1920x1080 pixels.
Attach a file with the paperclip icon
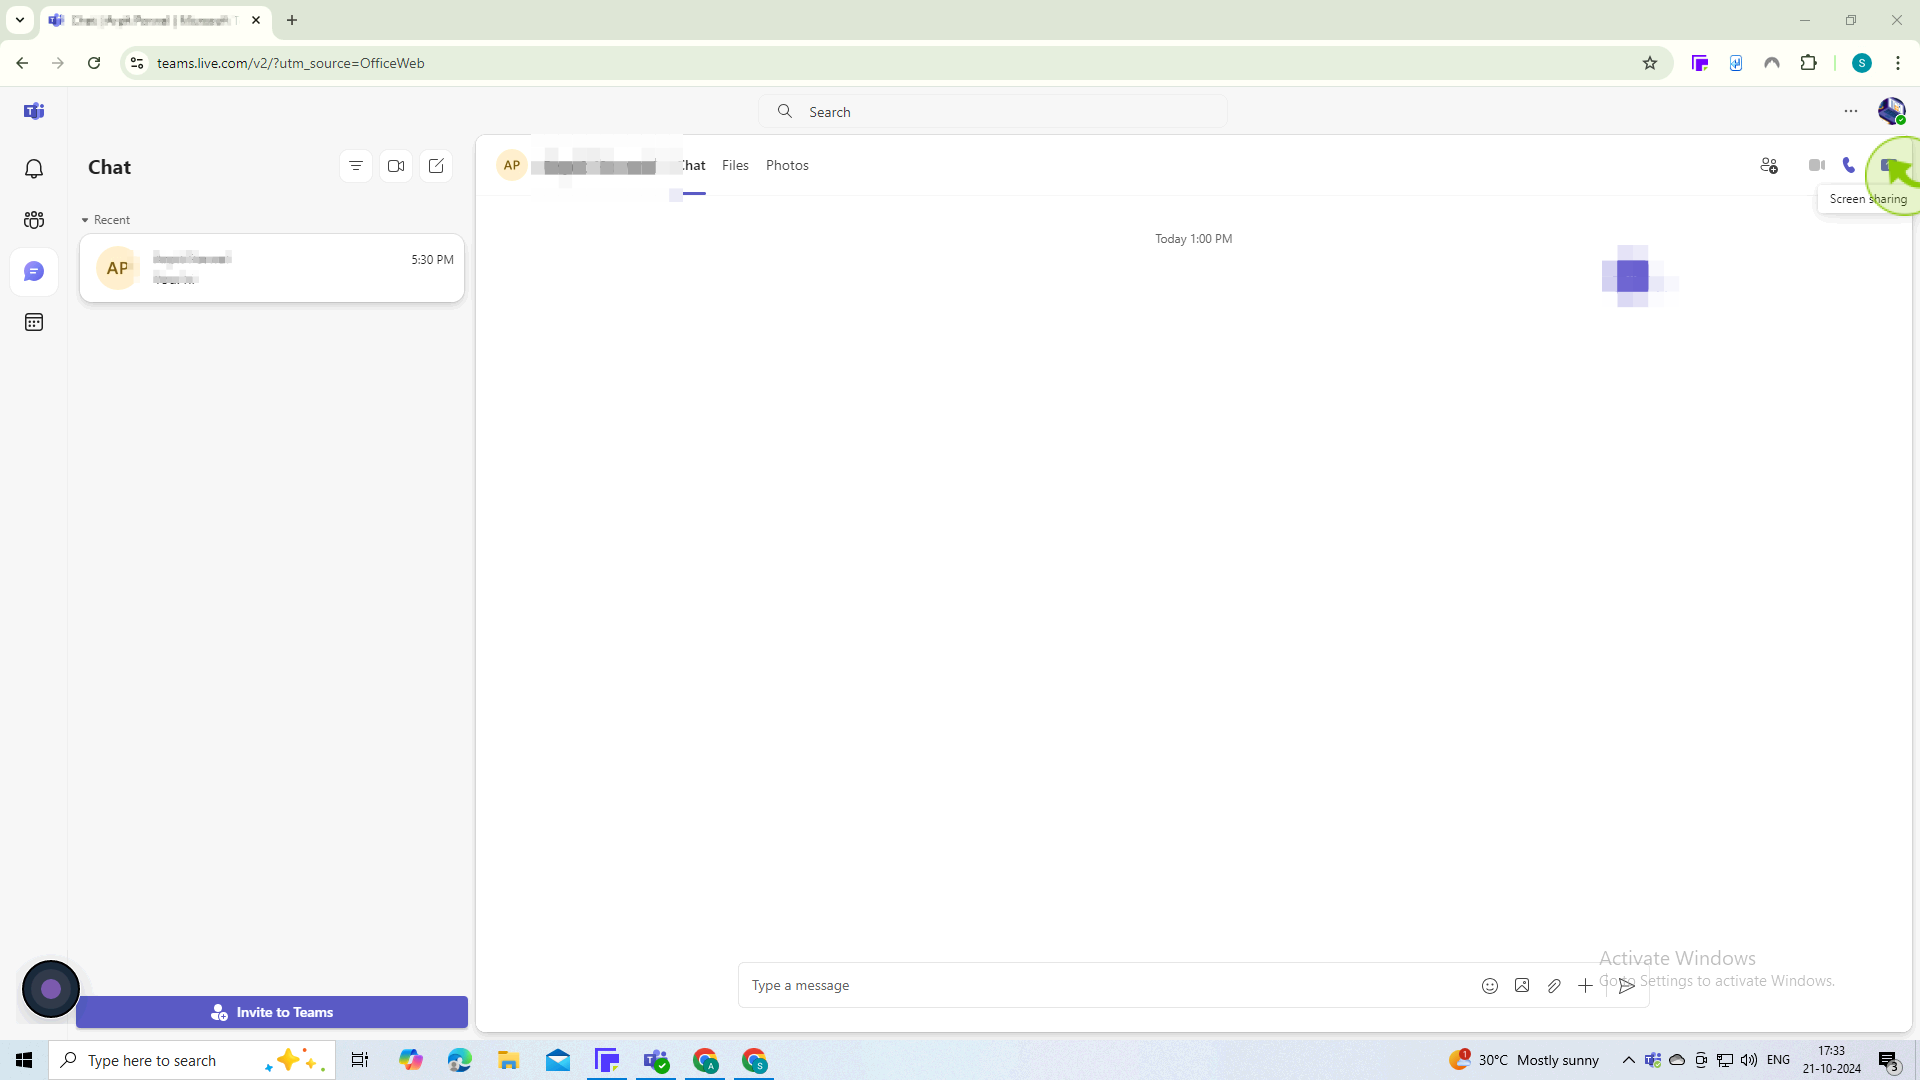coord(1554,986)
